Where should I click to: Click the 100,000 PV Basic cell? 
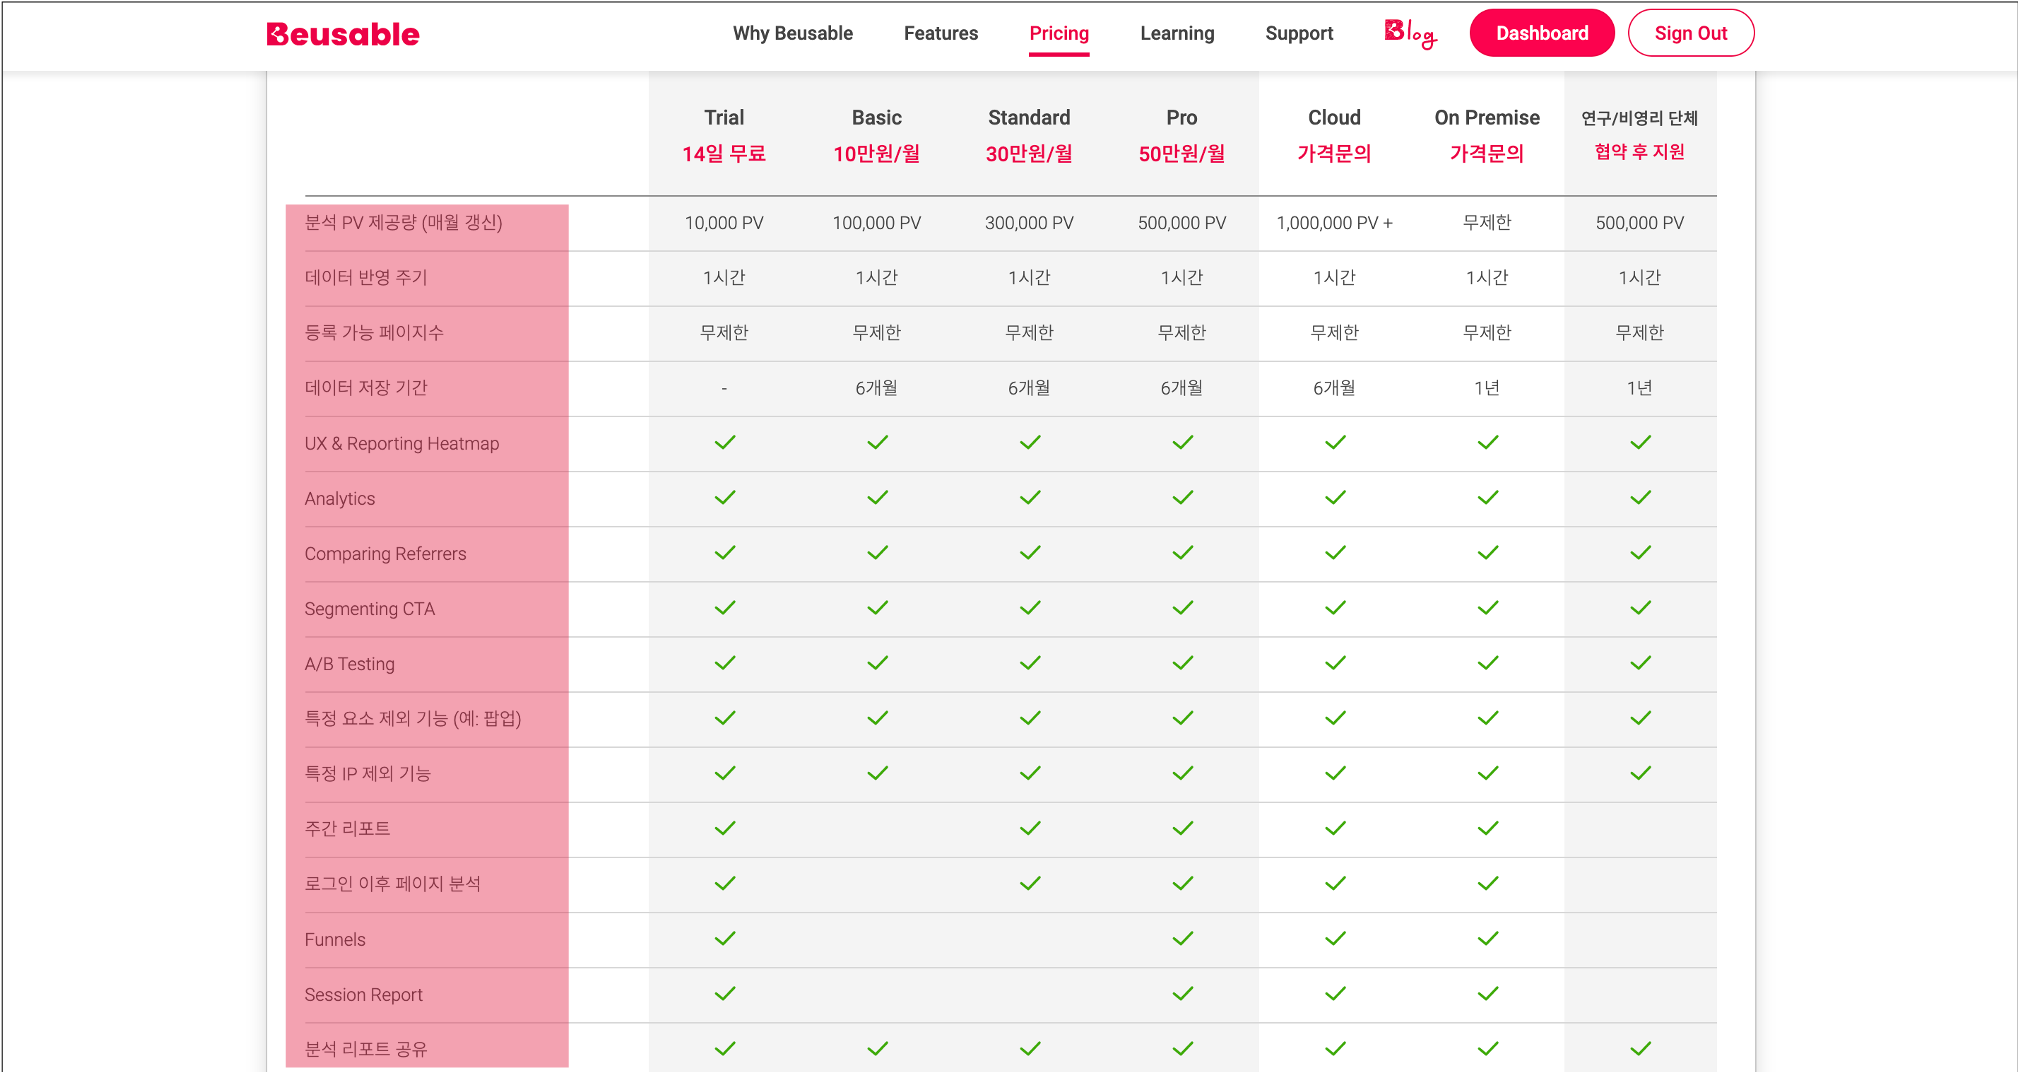tap(877, 223)
